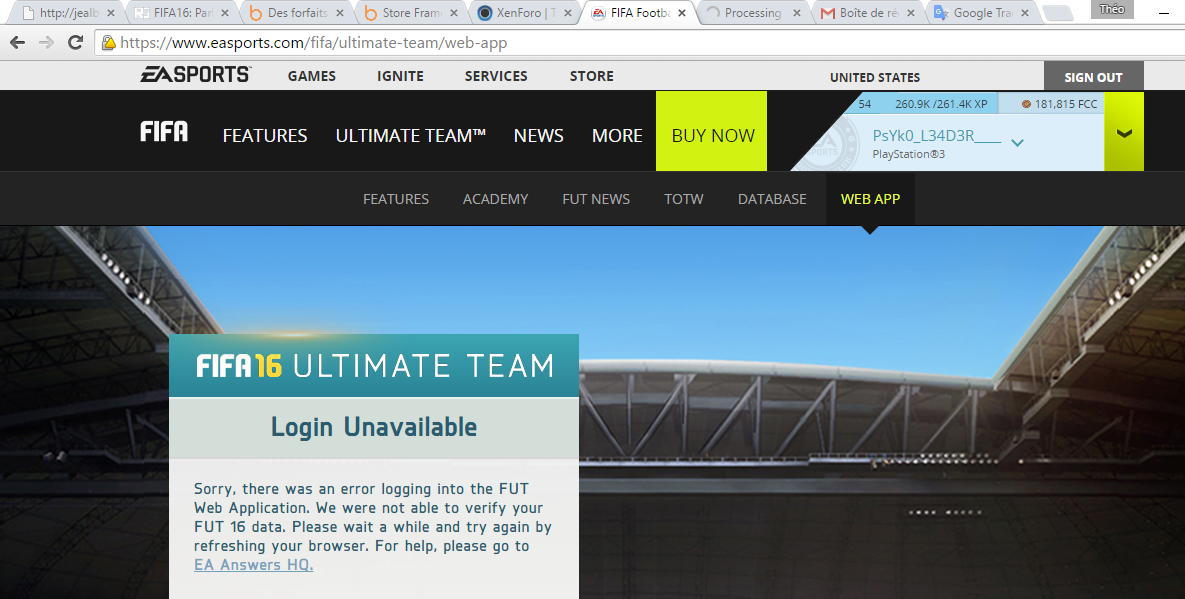Open MORE in the main FIFA navigation

tap(617, 135)
